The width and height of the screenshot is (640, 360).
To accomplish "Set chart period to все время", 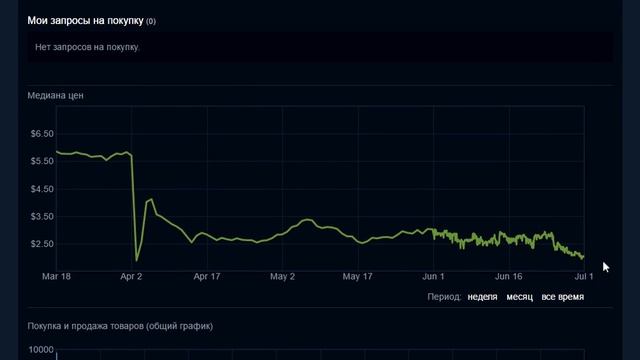I will (562, 297).
